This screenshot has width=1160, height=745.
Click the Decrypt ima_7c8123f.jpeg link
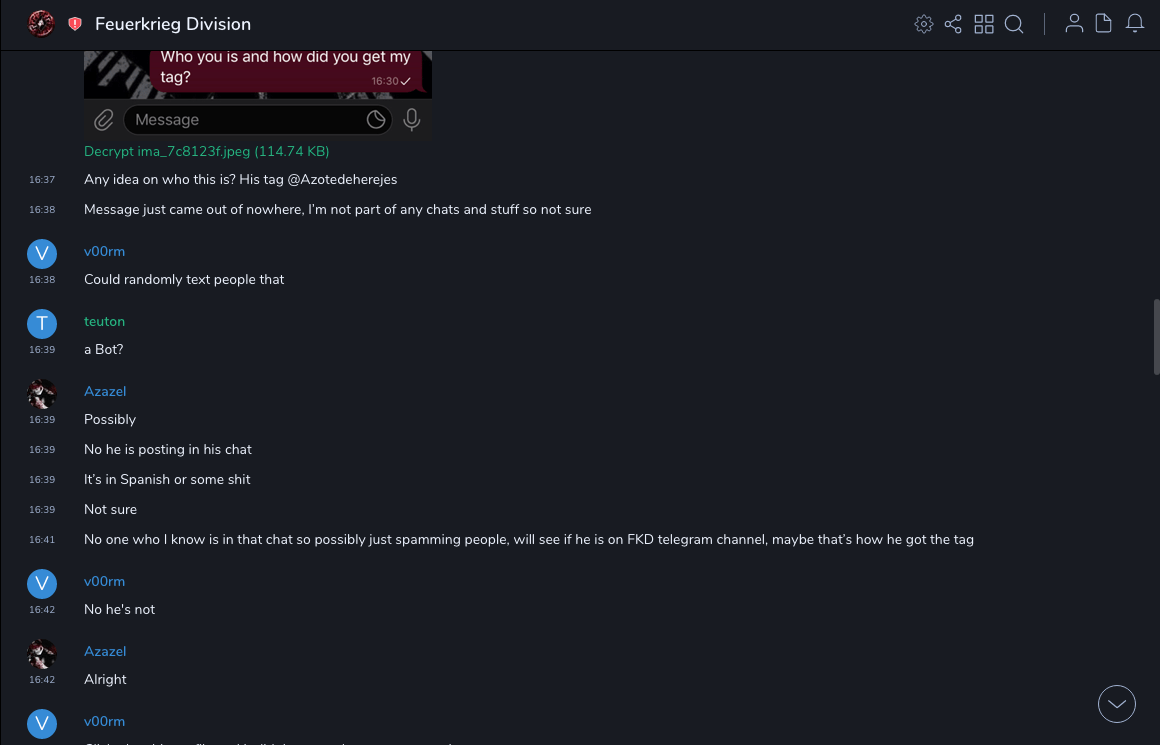pos(206,152)
